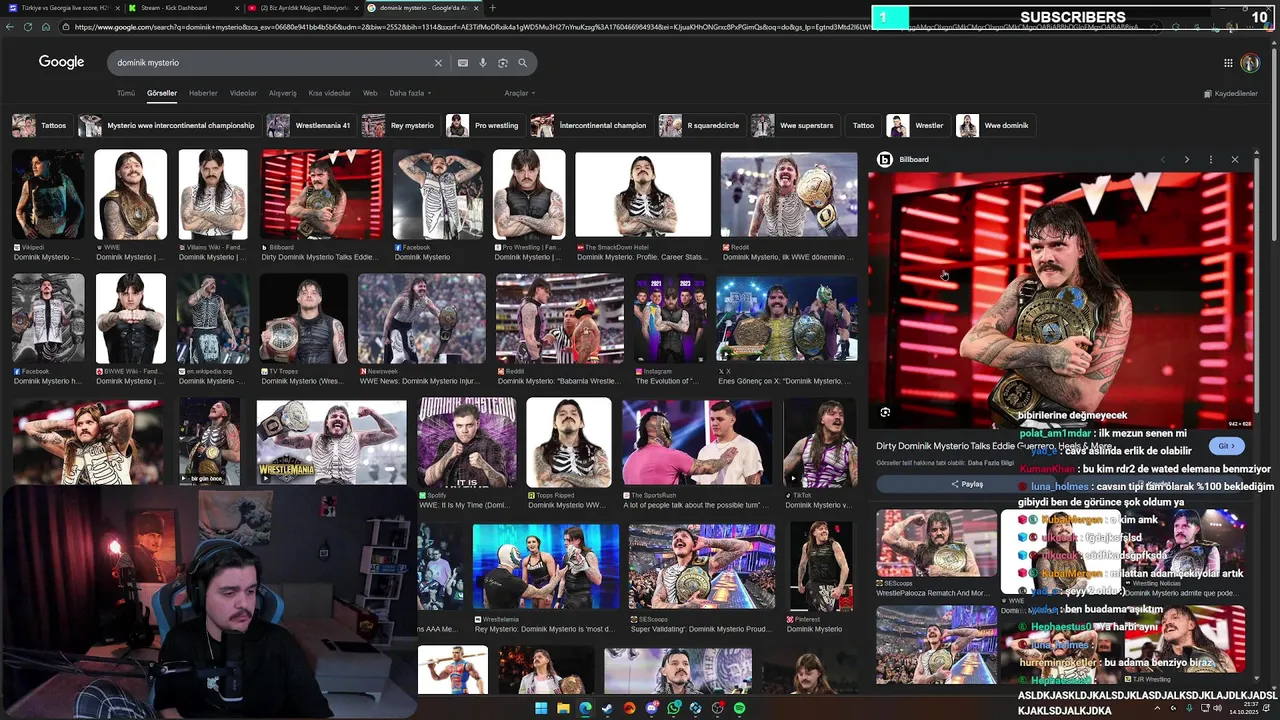Go back in browser history
1280x720 pixels.
[x=10, y=27]
